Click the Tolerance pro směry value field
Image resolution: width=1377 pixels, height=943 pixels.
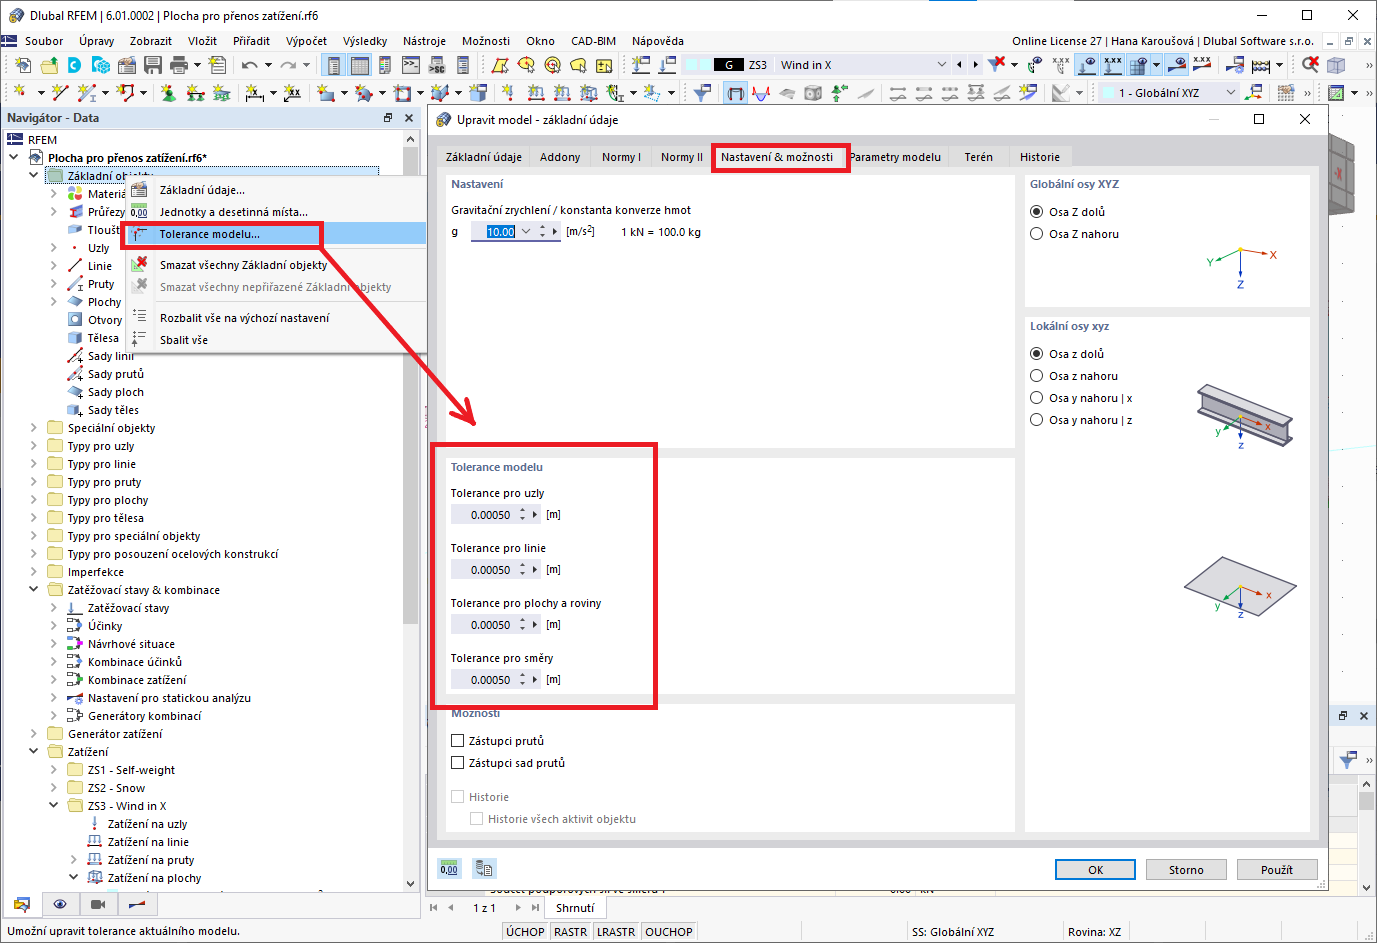tap(485, 680)
